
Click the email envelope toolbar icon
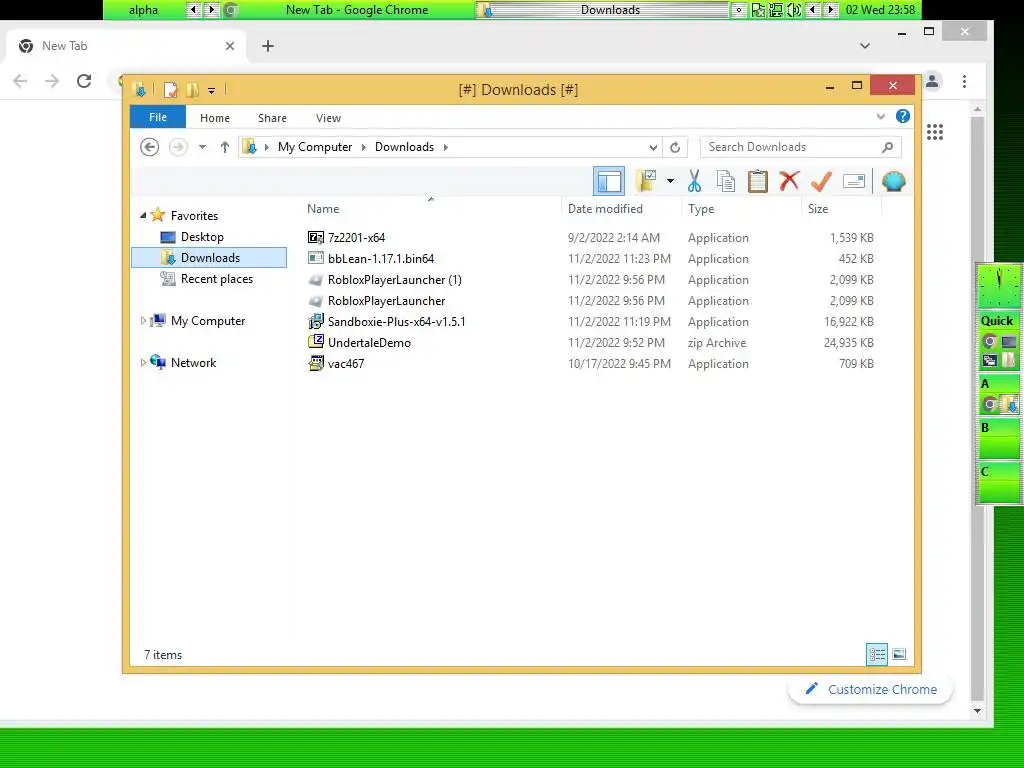[x=854, y=181]
